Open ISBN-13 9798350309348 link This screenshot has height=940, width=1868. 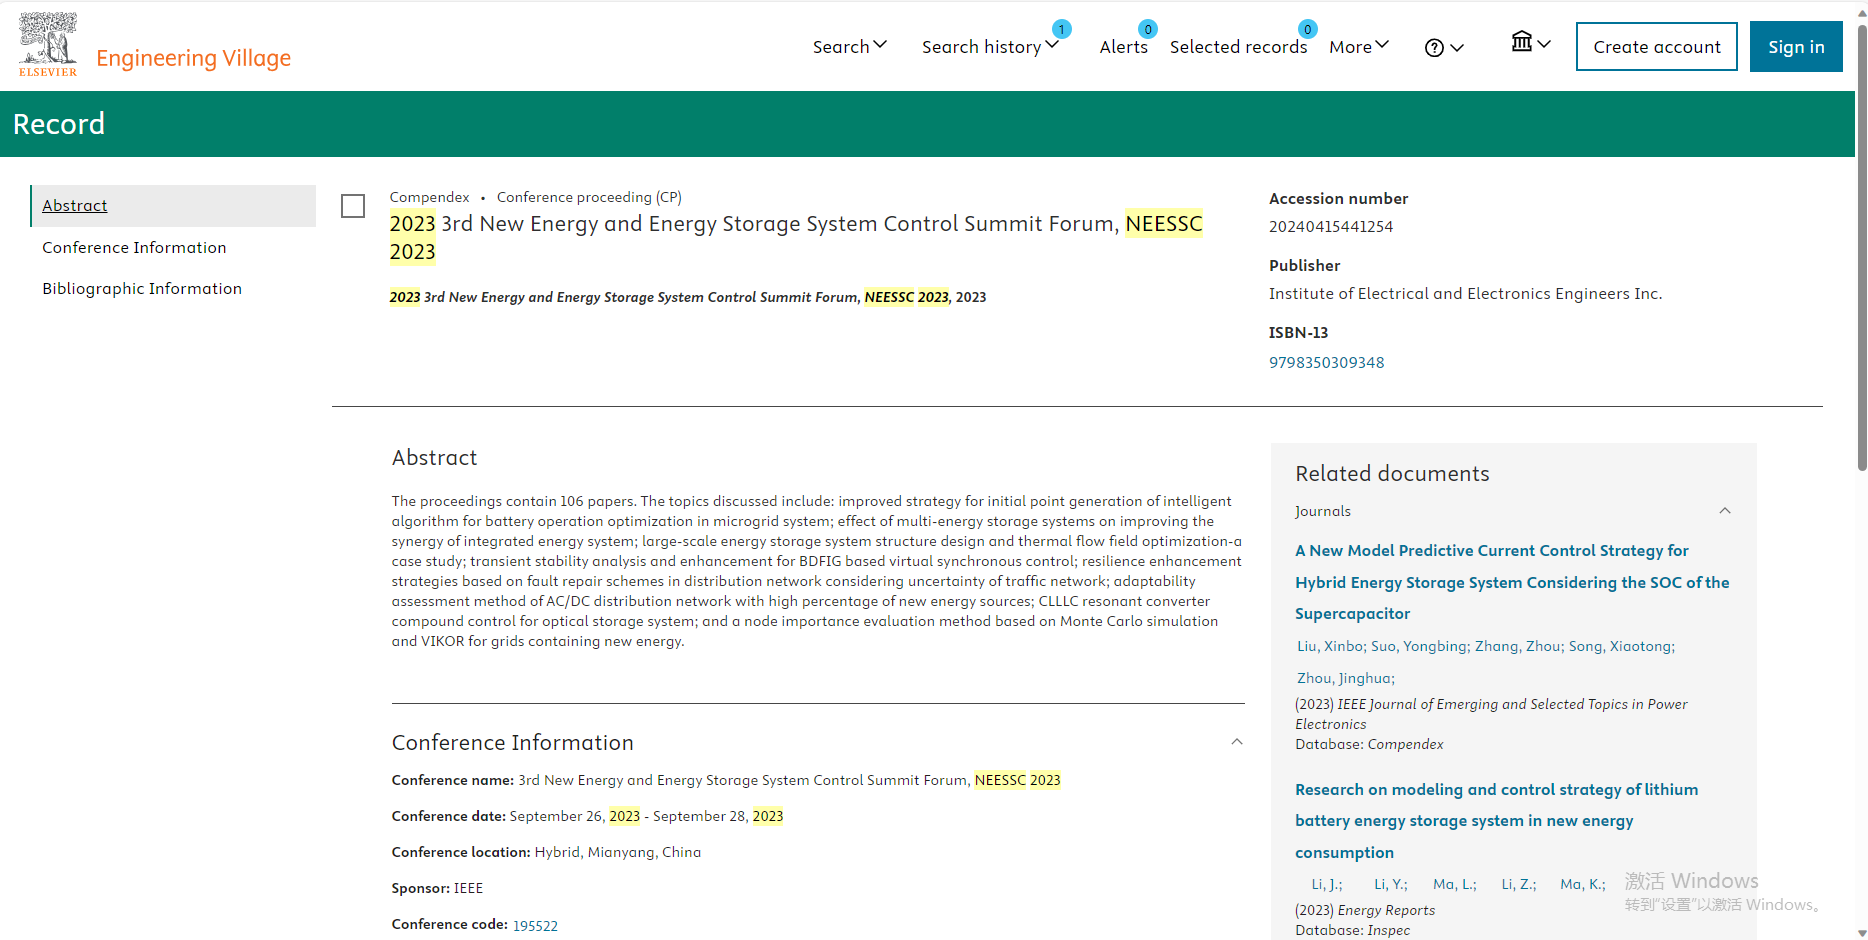pos(1326,362)
